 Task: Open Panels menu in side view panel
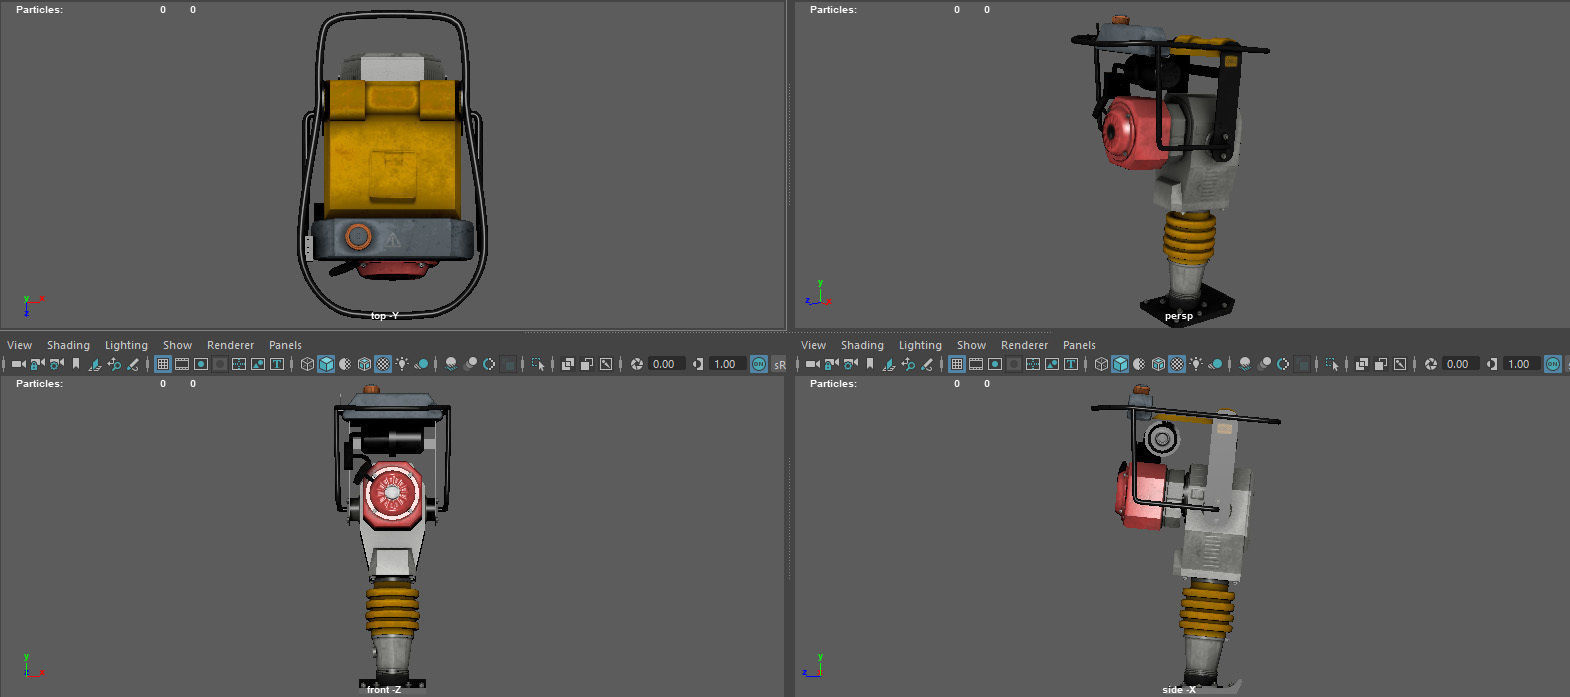[1079, 345]
